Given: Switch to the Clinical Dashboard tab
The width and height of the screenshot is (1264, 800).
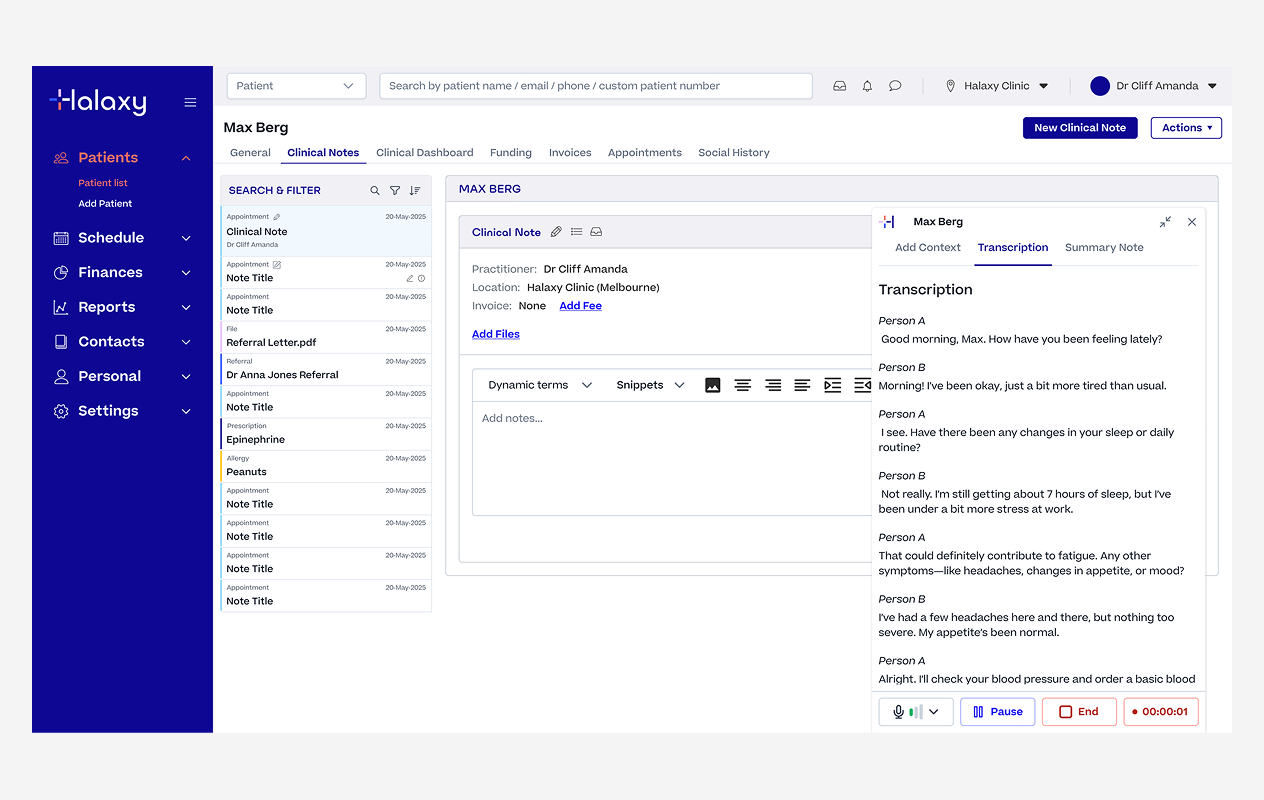Looking at the screenshot, I should pos(425,153).
